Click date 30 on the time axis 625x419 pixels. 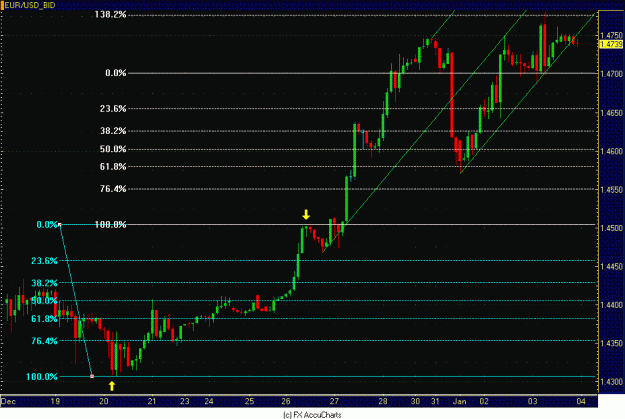click(415, 401)
